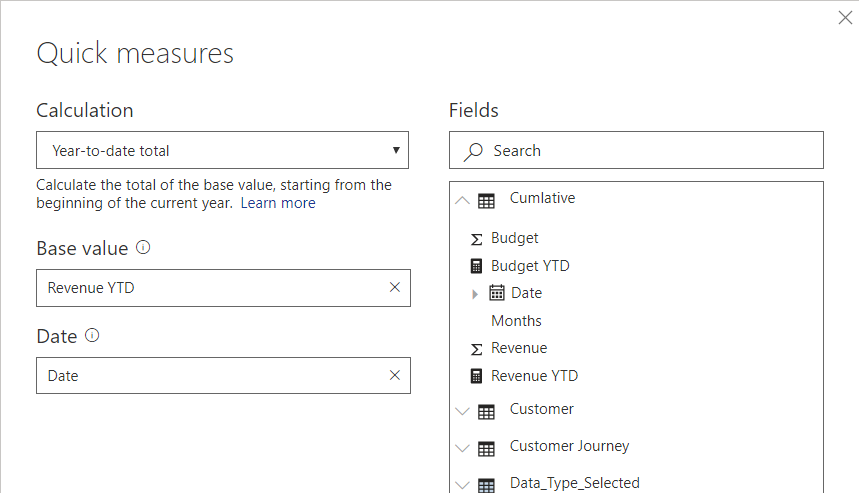Image resolution: width=859 pixels, height=493 pixels.
Task: Select the Revenue YTD measure in list
Action: [x=534, y=376]
